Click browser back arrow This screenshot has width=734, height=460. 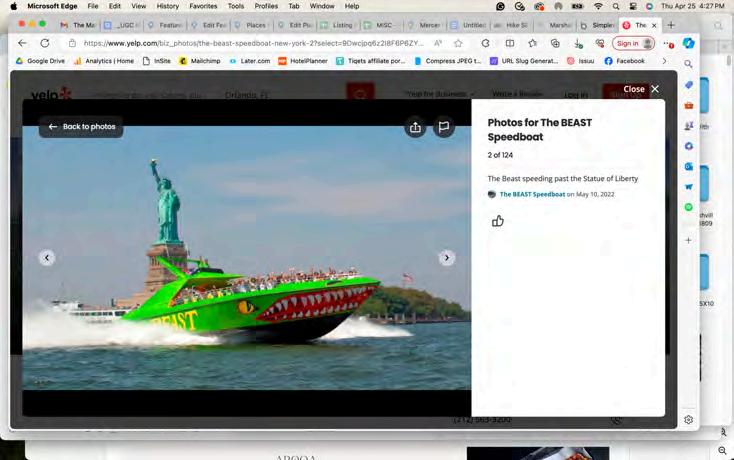tap(22, 43)
